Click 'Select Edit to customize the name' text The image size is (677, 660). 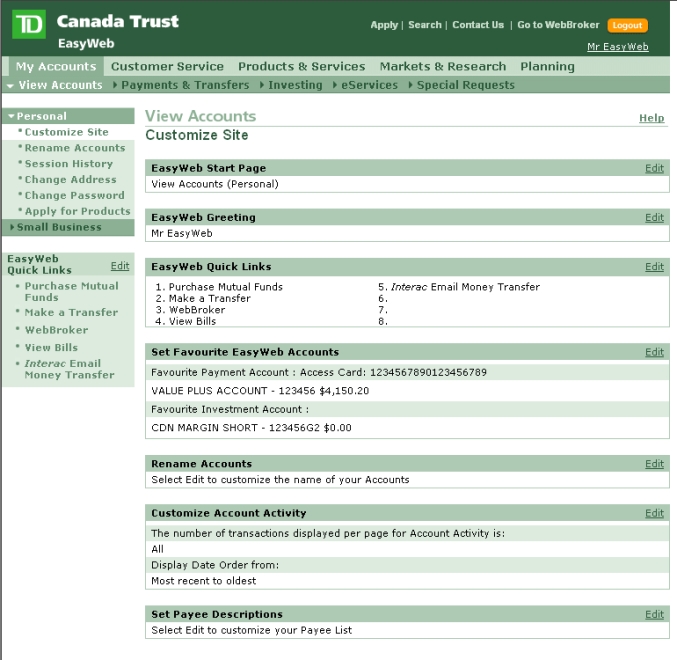[x=280, y=480]
